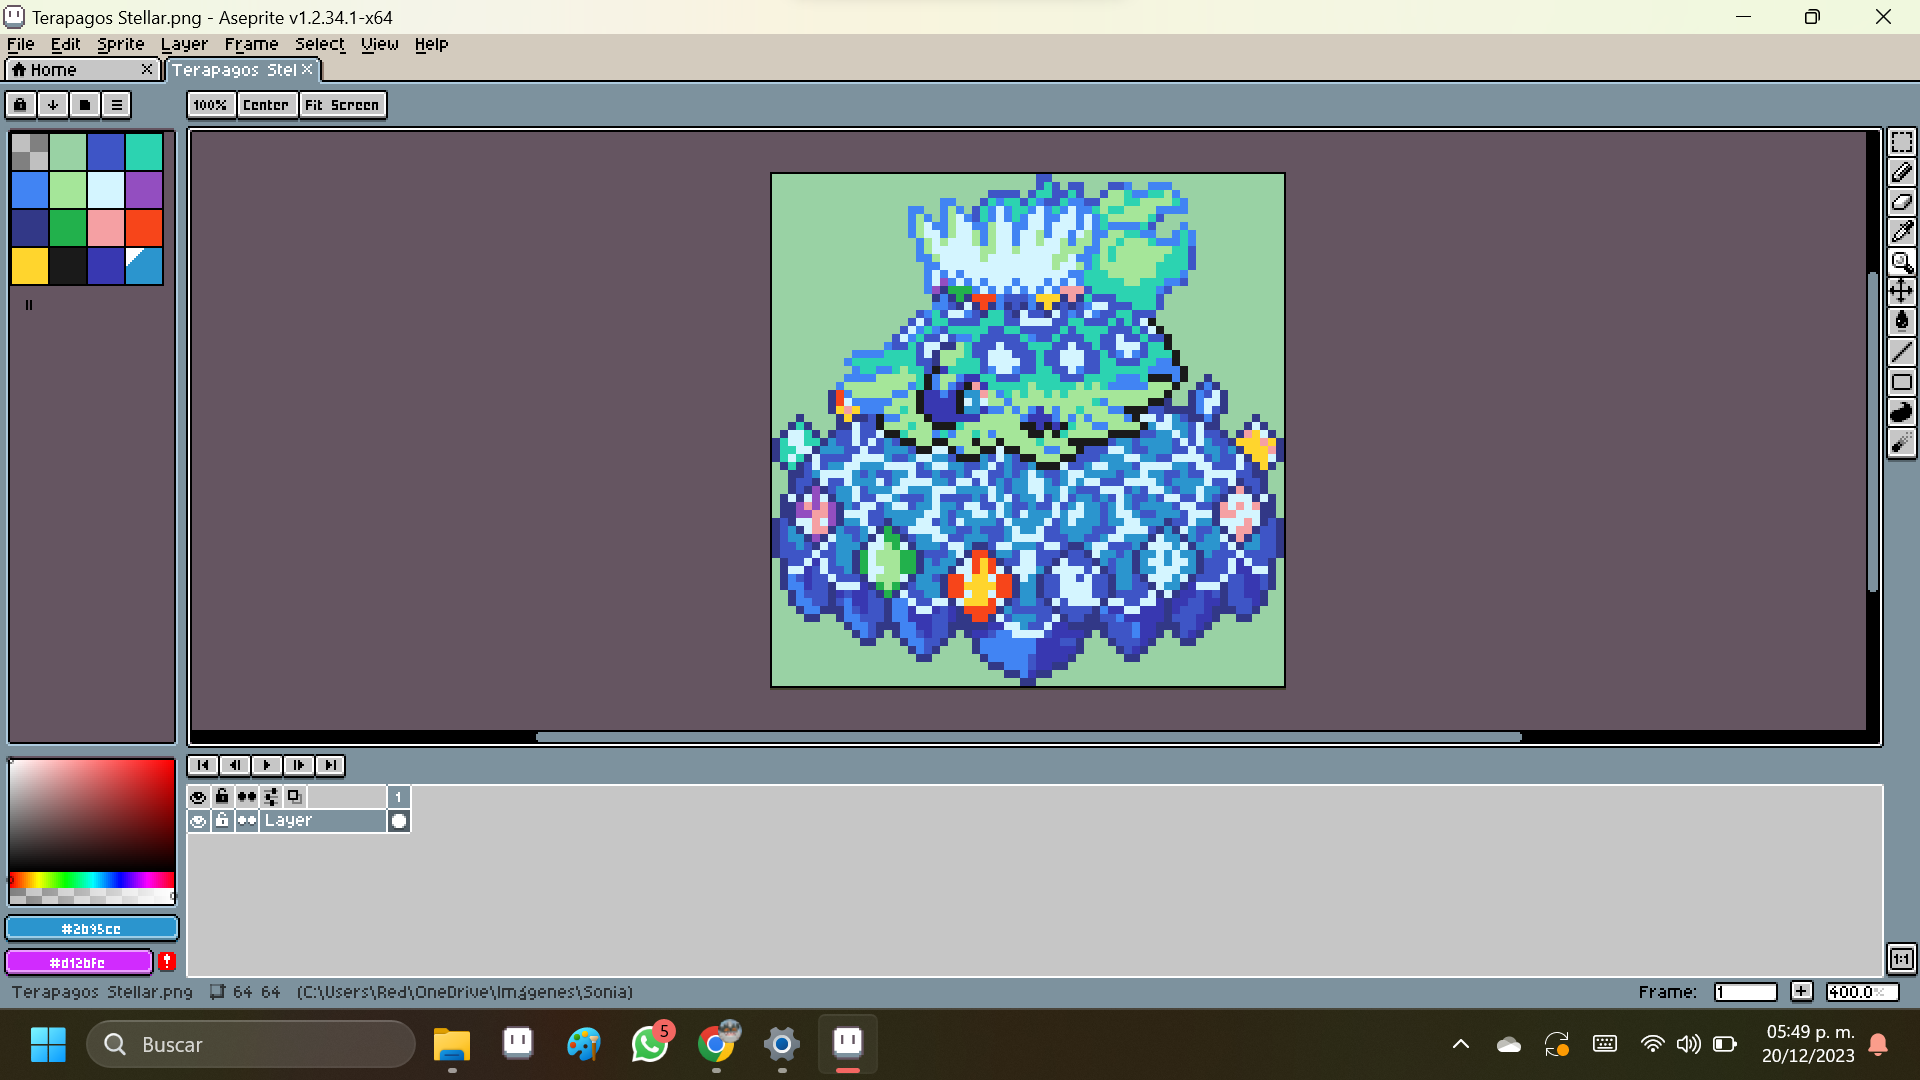The width and height of the screenshot is (1920, 1080).
Task: Click the Fit Screen button
Action: pos(342,105)
